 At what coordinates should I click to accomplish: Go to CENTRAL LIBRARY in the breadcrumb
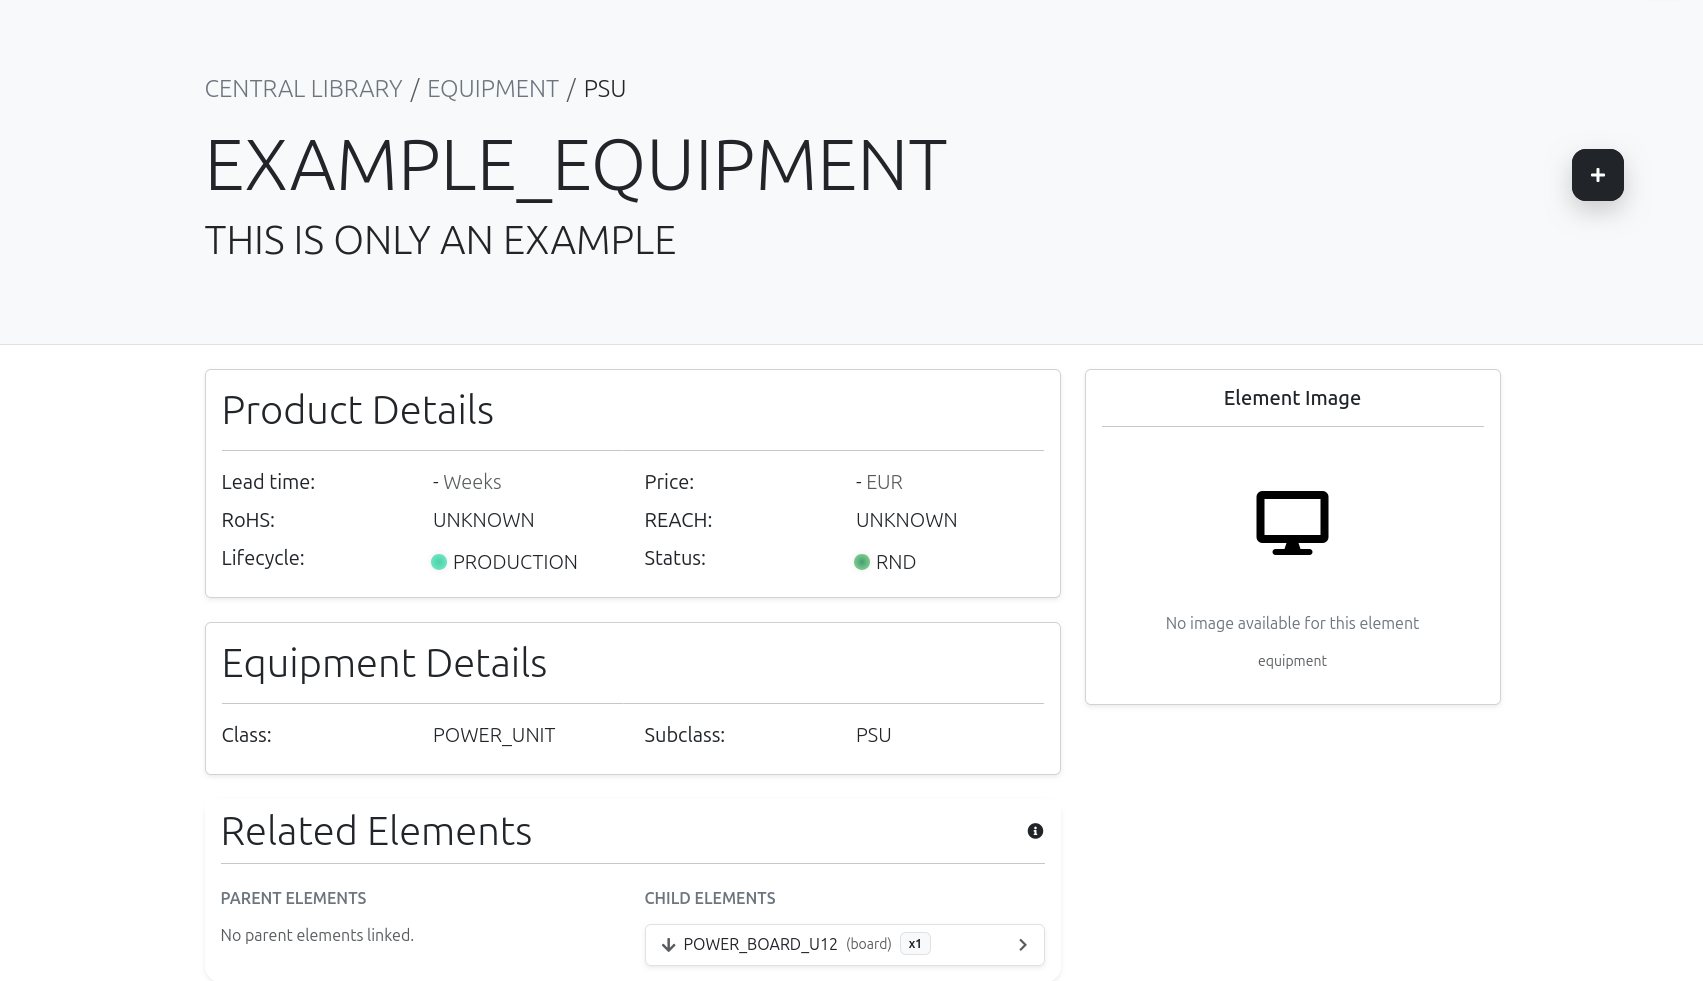[303, 89]
